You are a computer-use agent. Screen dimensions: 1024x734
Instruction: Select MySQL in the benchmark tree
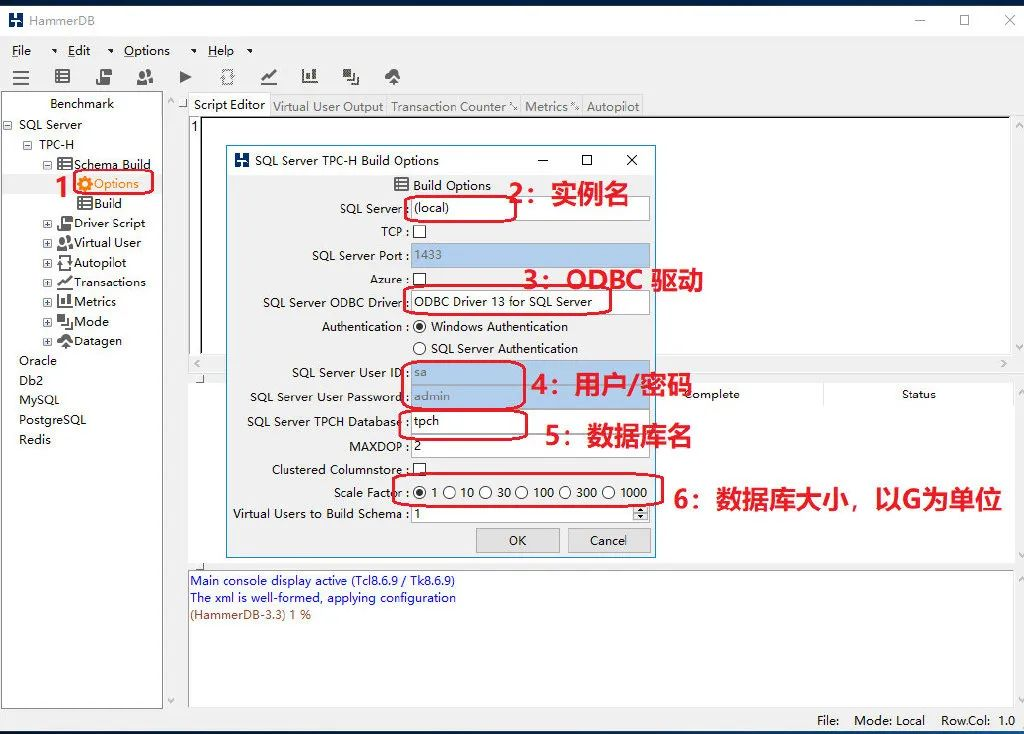(x=39, y=400)
